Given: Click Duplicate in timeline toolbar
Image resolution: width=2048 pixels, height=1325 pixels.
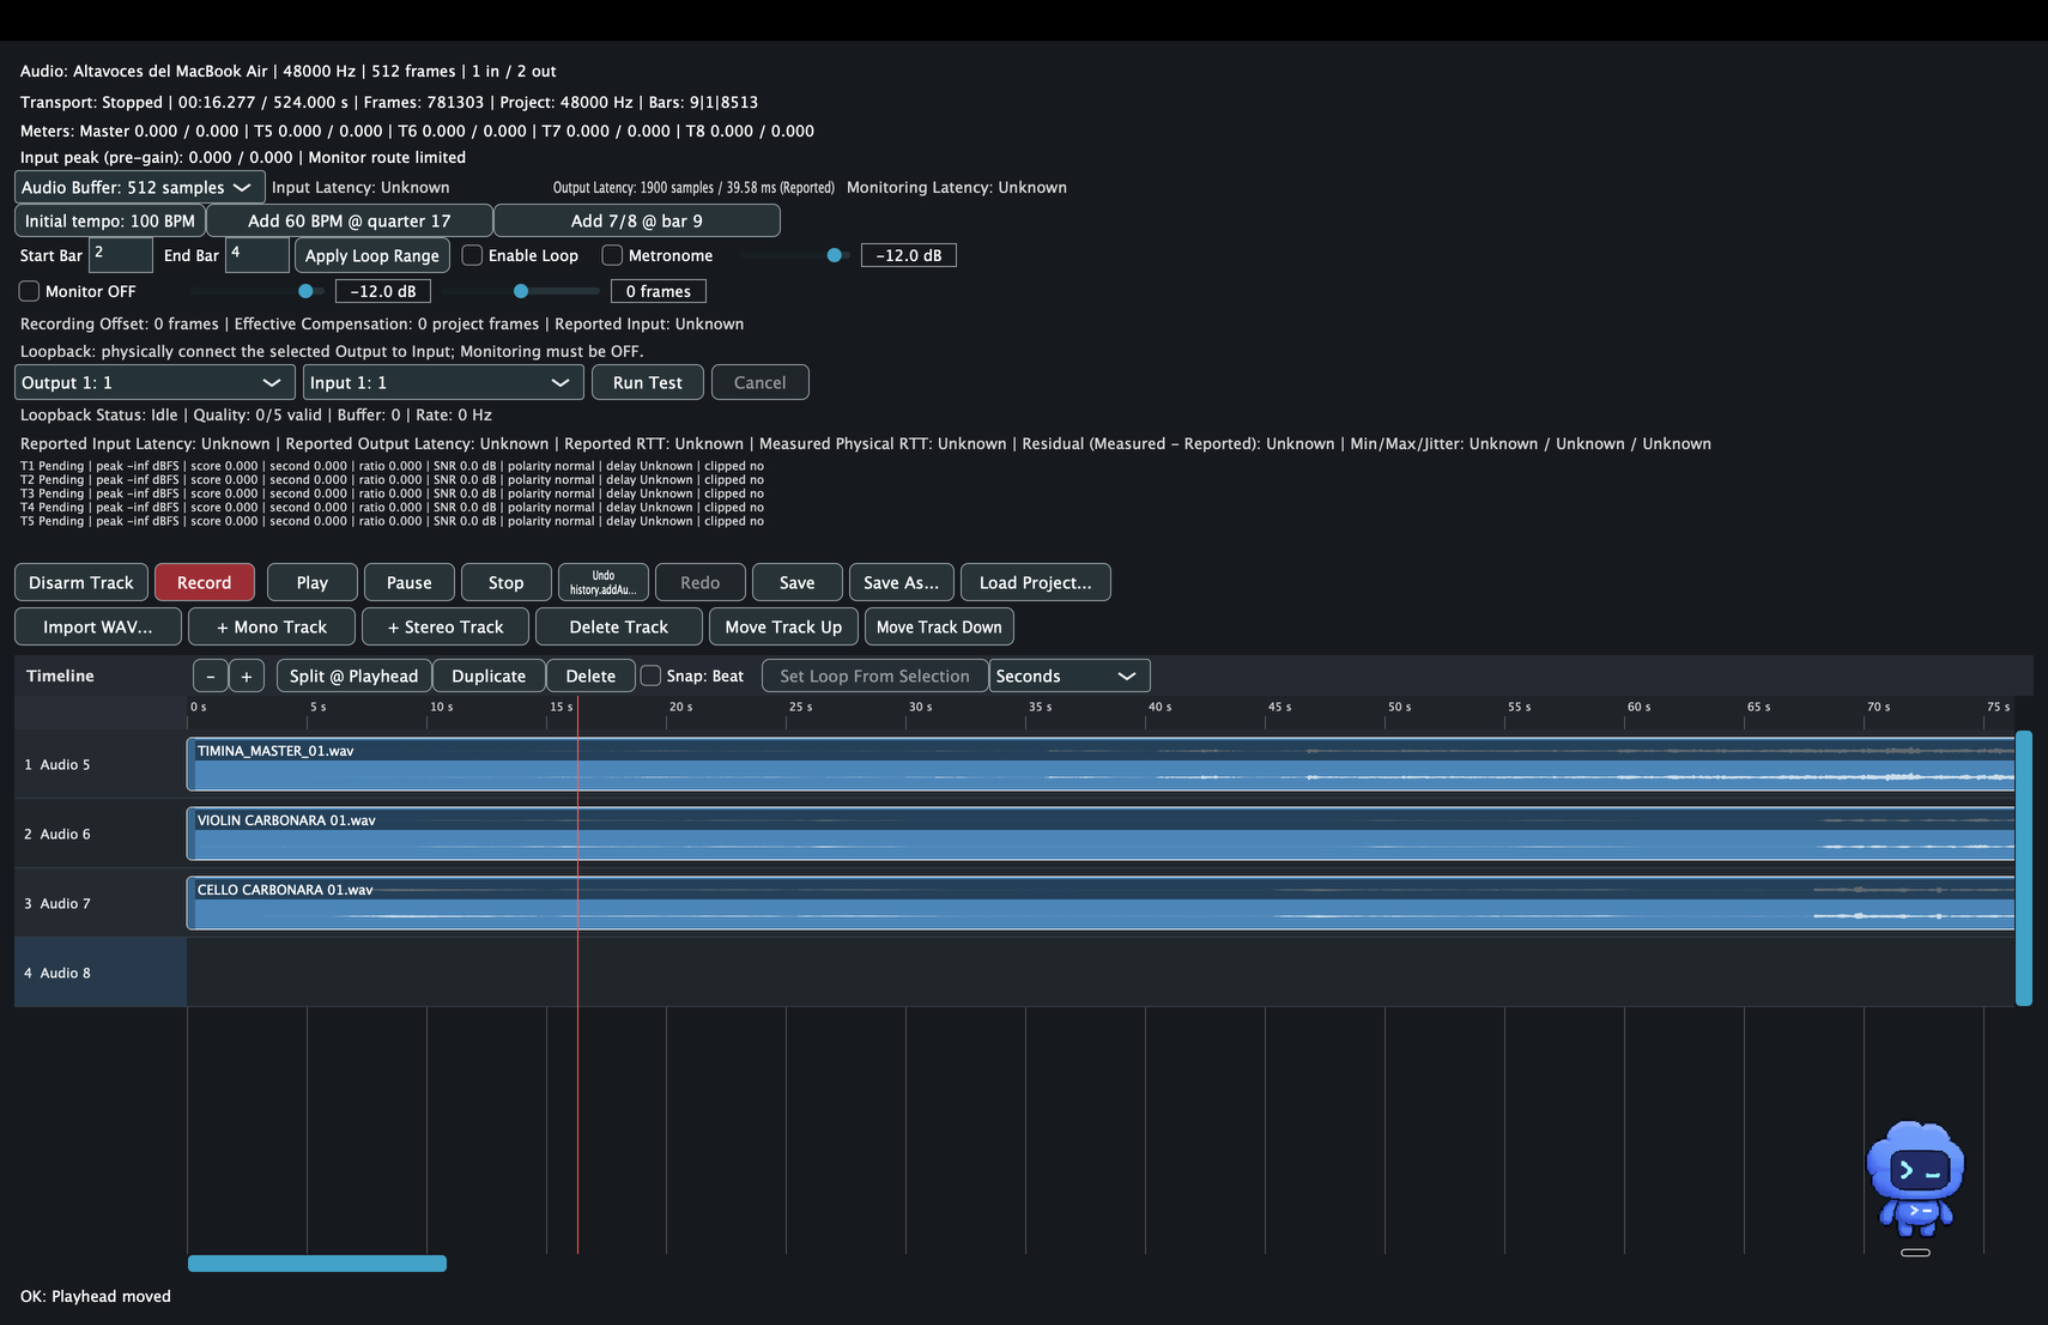Looking at the screenshot, I should [489, 676].
